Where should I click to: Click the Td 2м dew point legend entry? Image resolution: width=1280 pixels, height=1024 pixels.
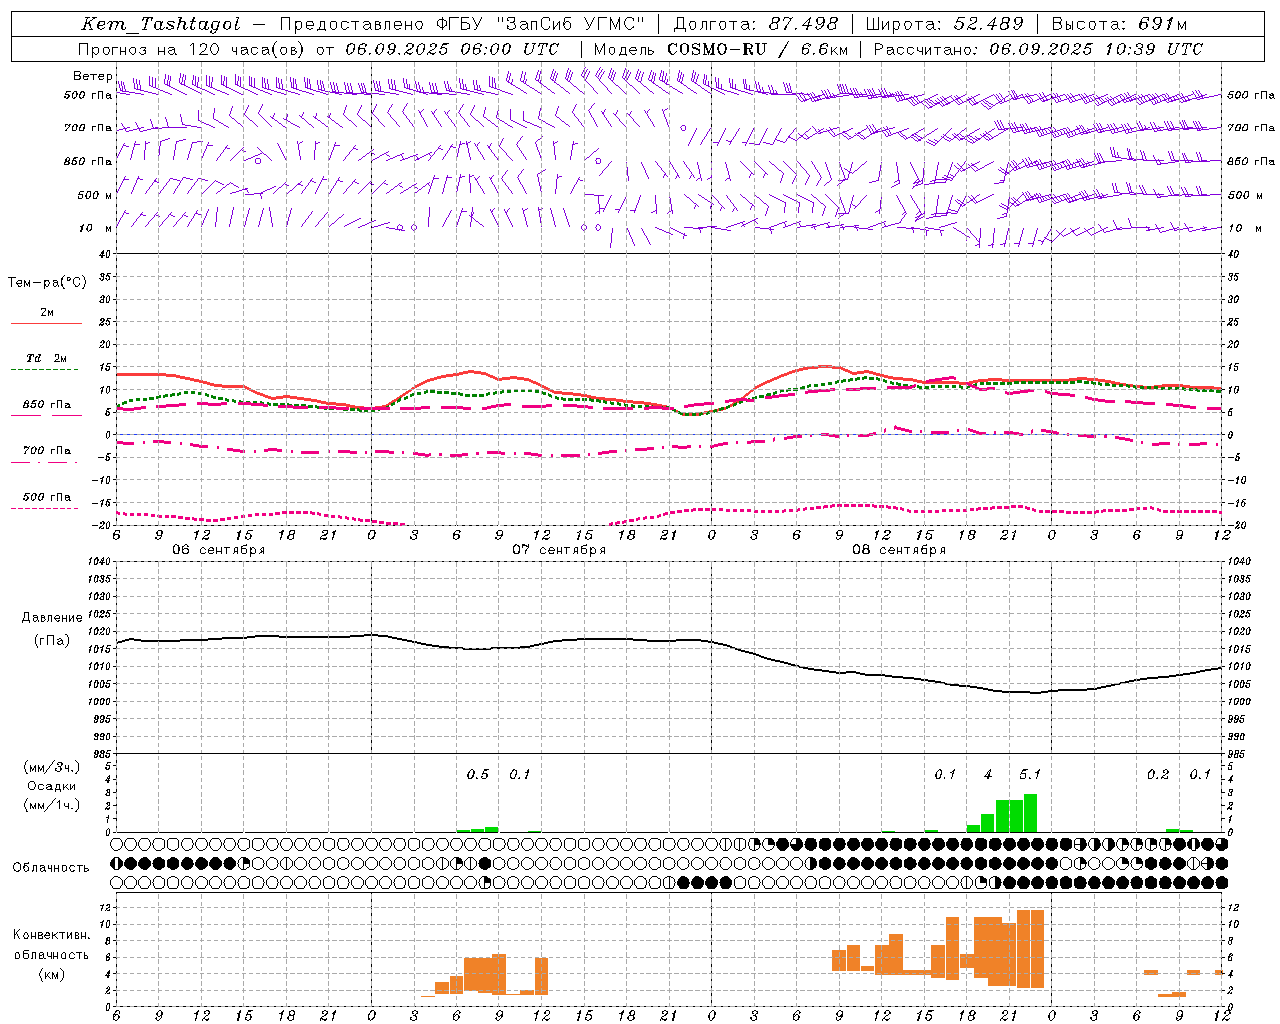click(x=46, y=358)
